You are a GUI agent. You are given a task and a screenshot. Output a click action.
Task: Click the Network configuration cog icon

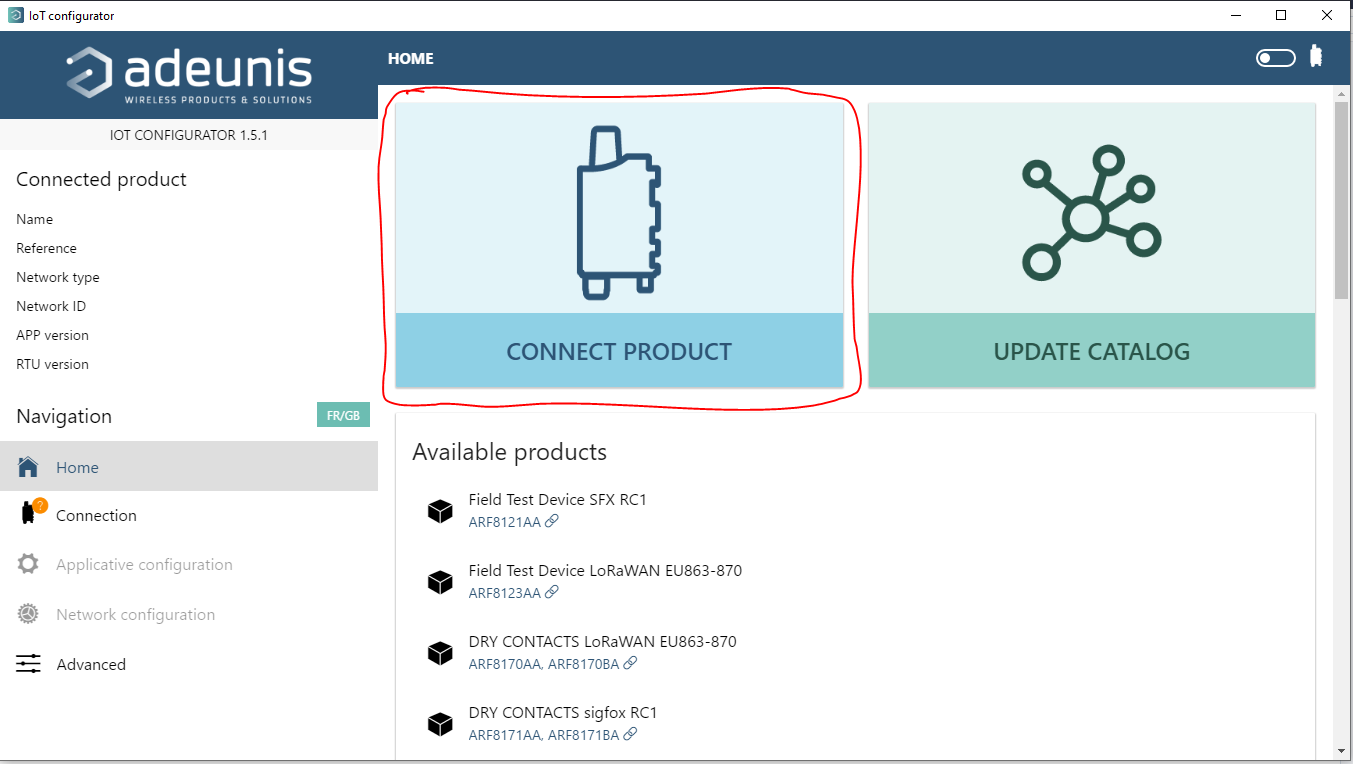pyautogui.click(x=28, y=614)
